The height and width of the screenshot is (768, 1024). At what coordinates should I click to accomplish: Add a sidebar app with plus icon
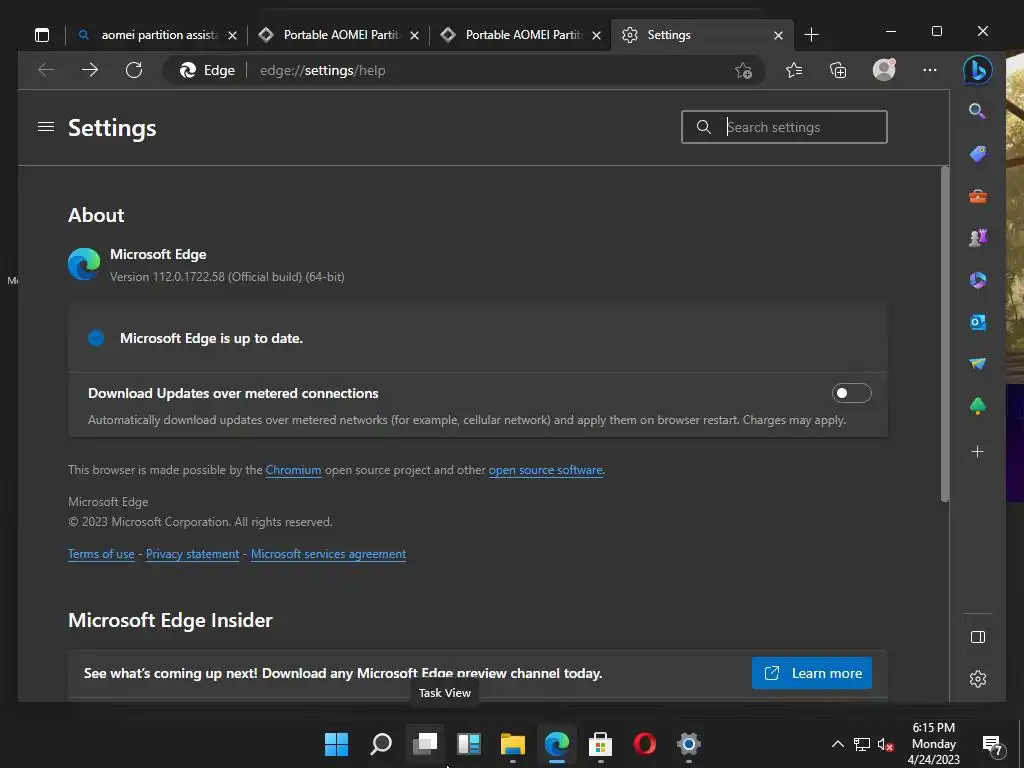(978, 452)
